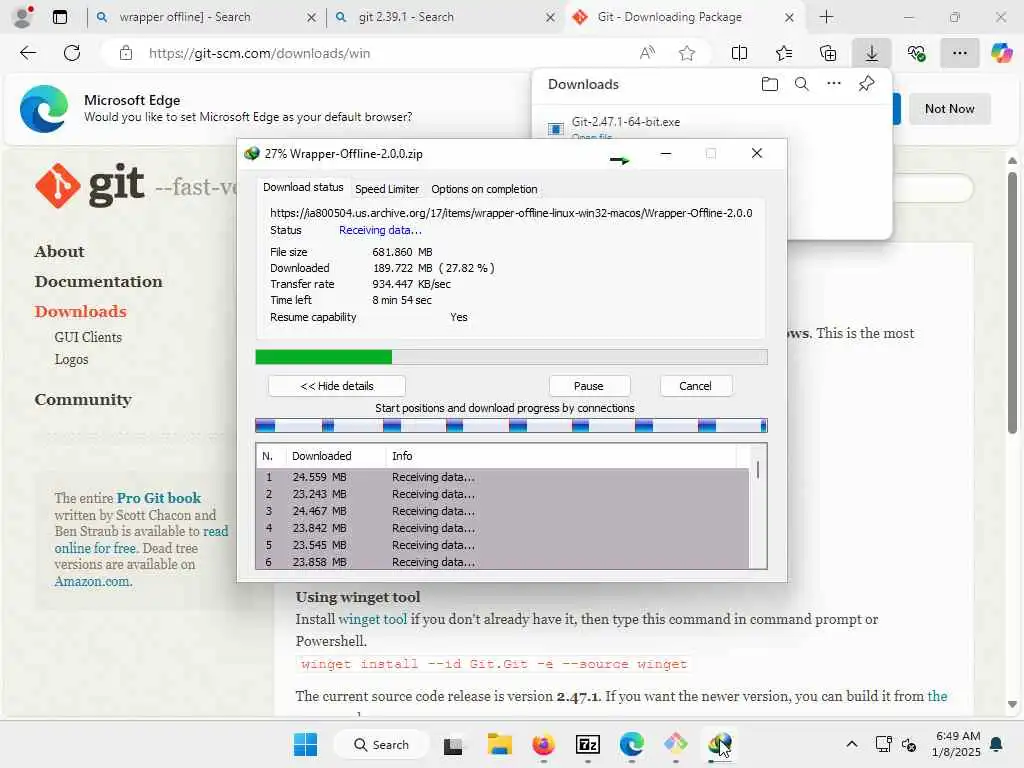Open the clock showing 6:49 AM
The image size is (1024, 768).
pos(957,744)
